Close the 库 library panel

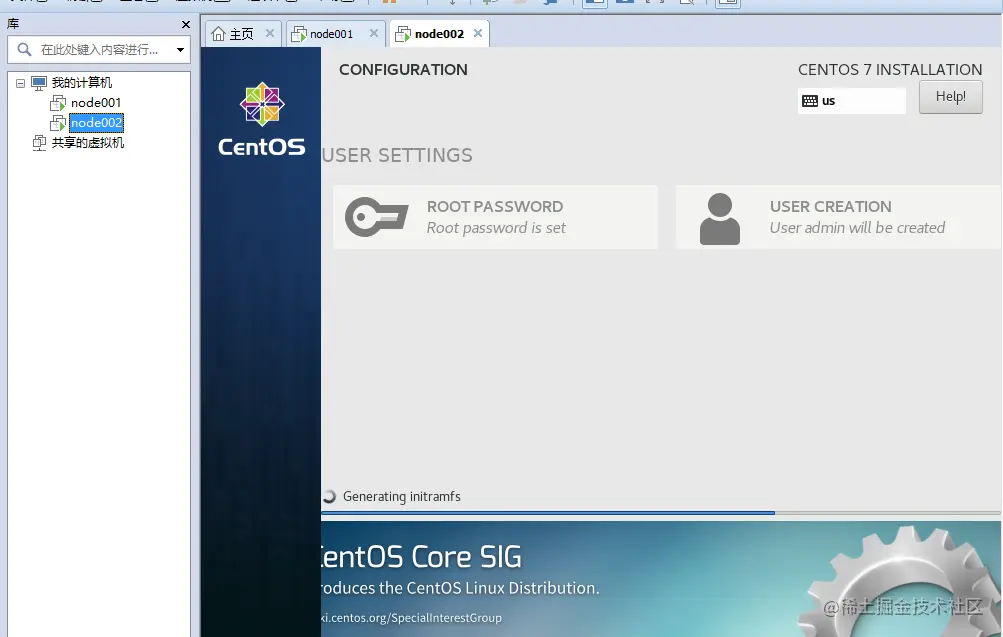click(186, 24)
